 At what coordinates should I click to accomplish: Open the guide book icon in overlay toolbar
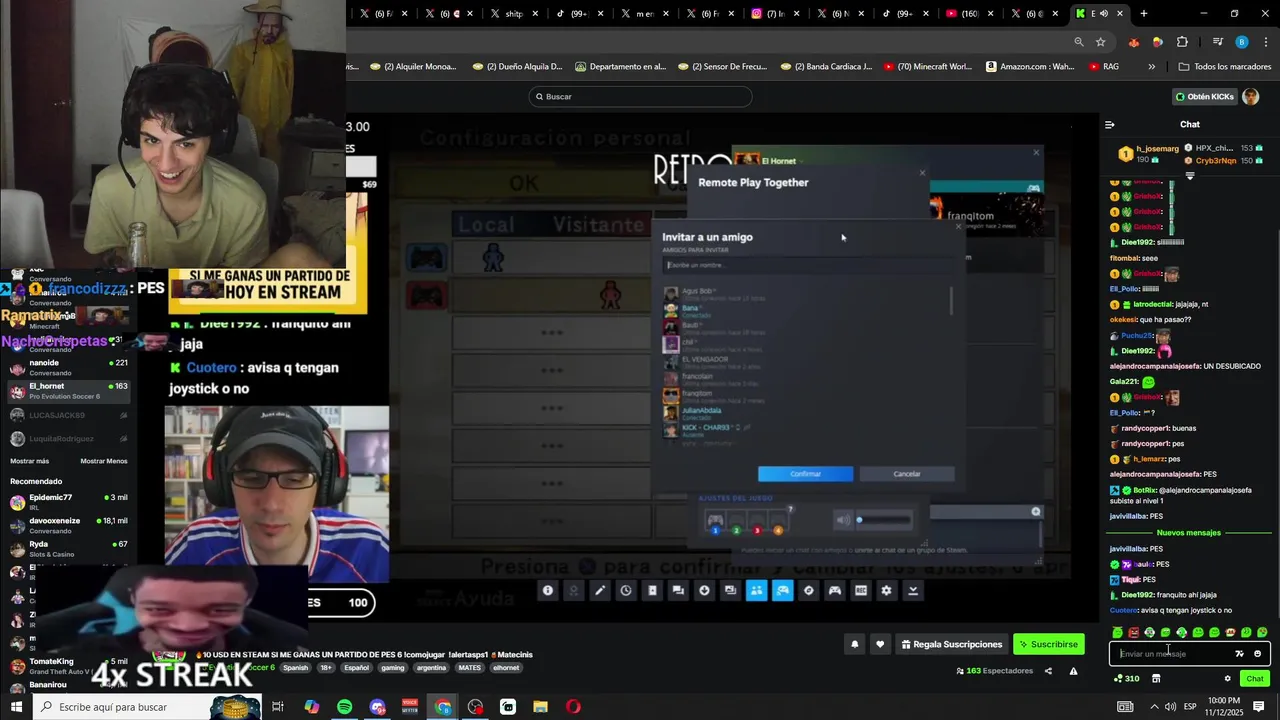tap(652, 591)
